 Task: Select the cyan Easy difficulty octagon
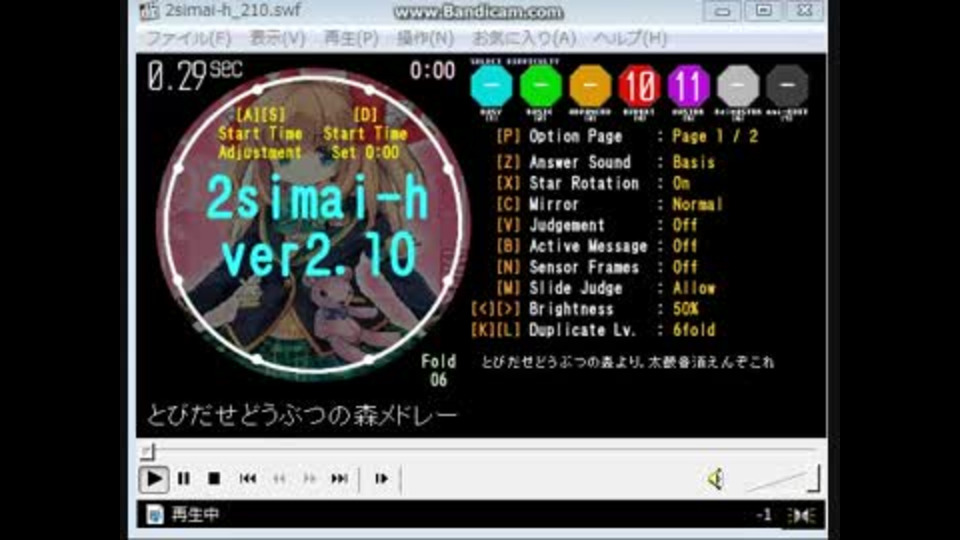pyautogui.click(x=491, y=86)
